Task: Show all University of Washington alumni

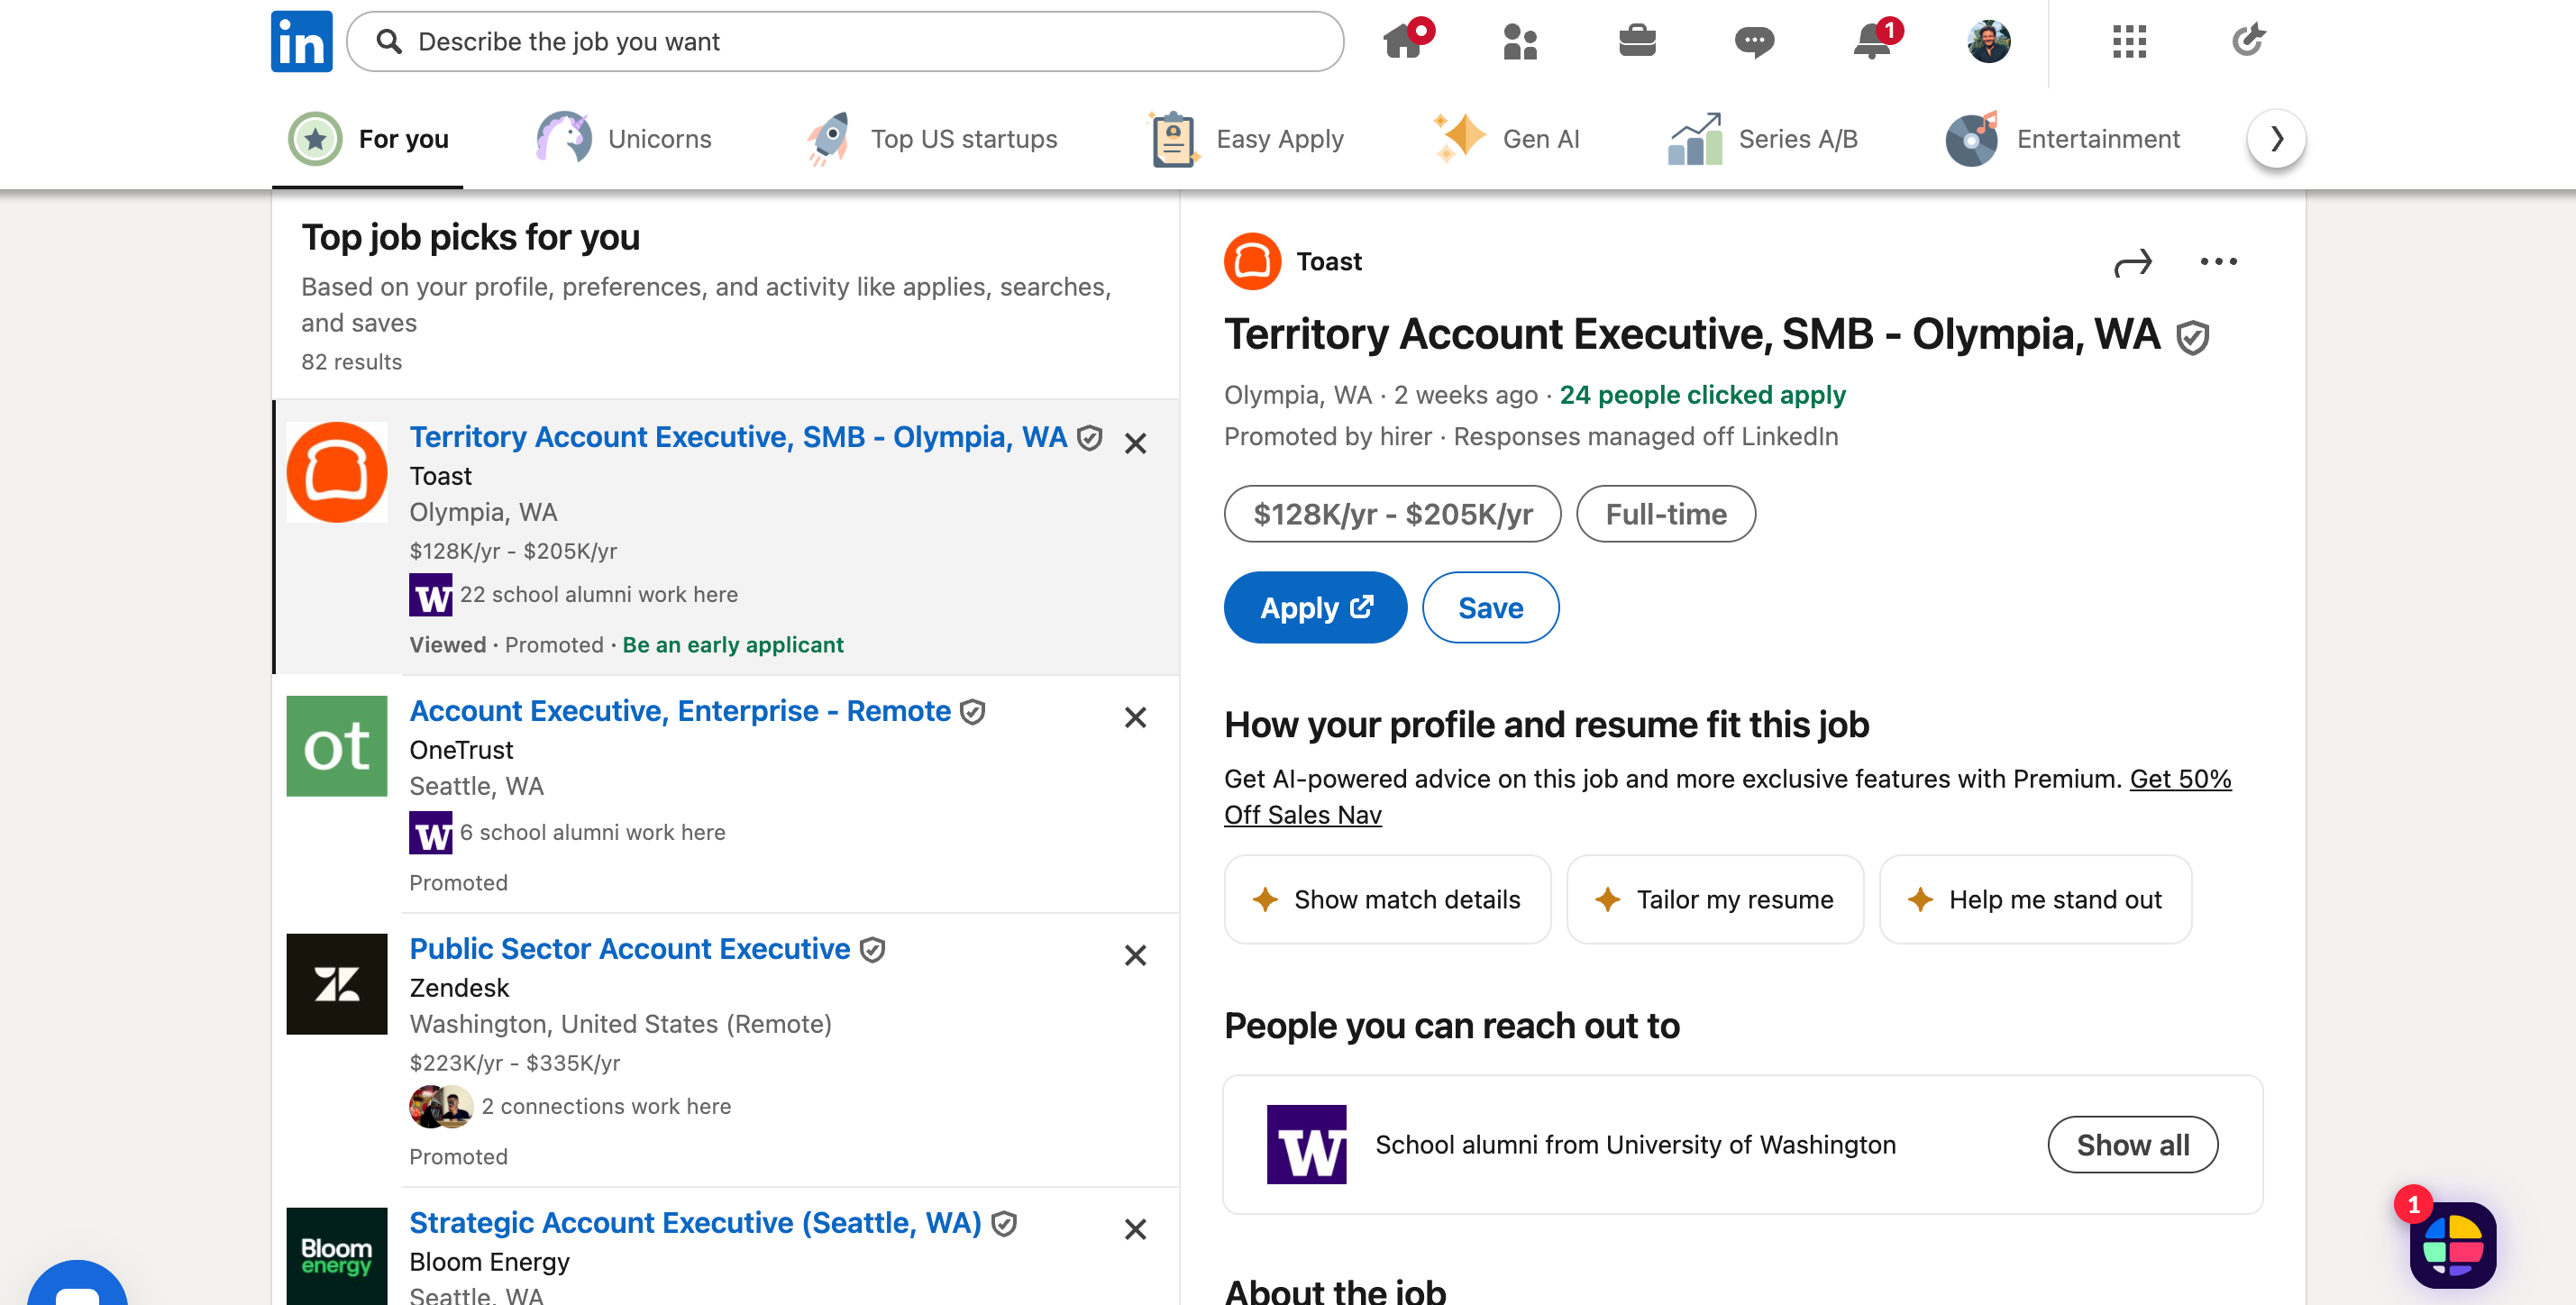Action: (x=2132, y=1144)
